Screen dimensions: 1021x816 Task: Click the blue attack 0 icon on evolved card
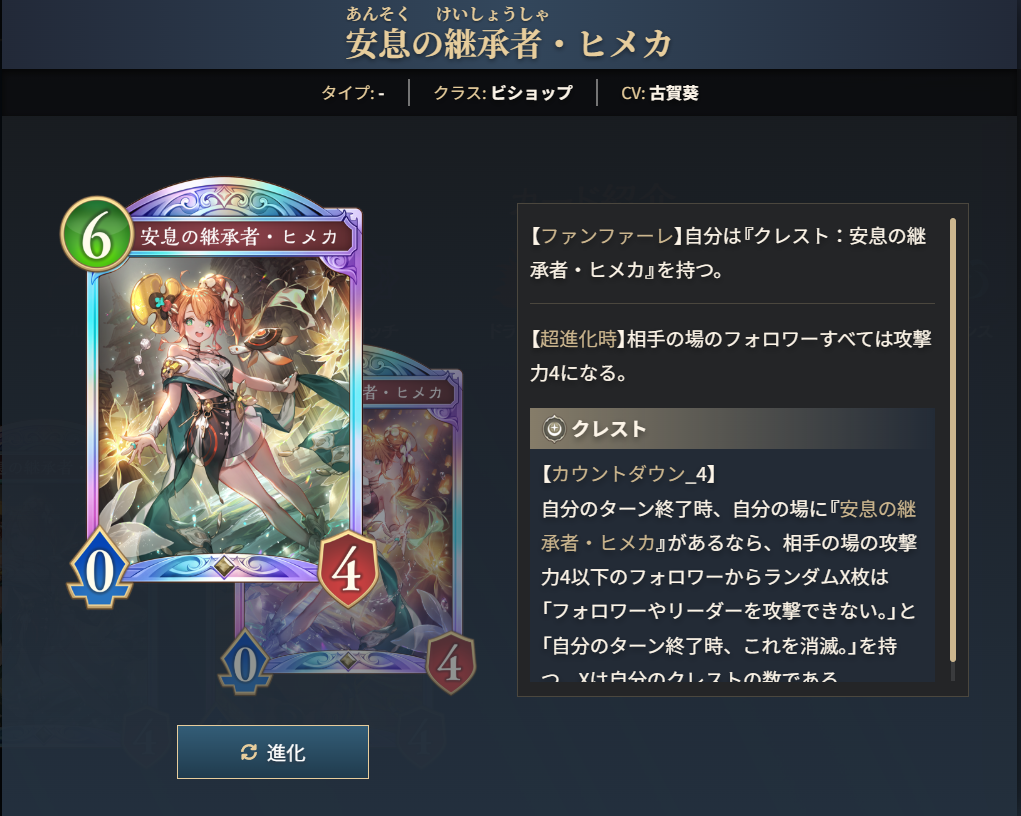click(245, 663)
